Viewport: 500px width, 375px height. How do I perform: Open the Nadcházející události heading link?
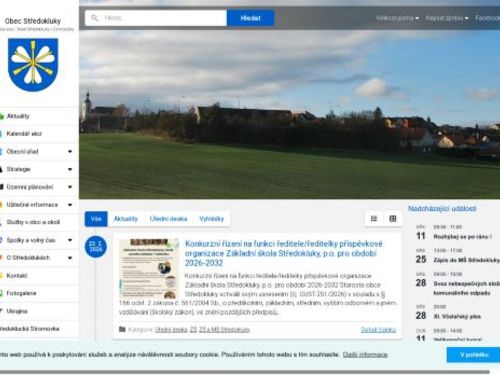tap(442, 209)
